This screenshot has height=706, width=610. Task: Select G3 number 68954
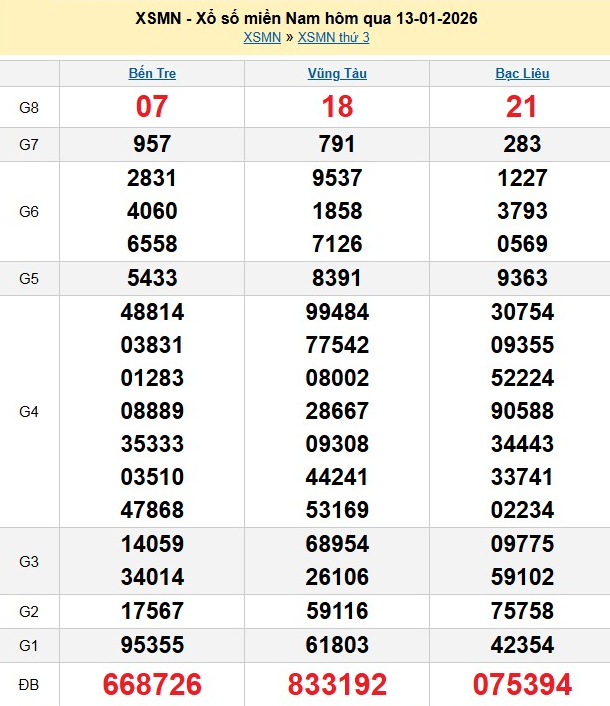337,544
